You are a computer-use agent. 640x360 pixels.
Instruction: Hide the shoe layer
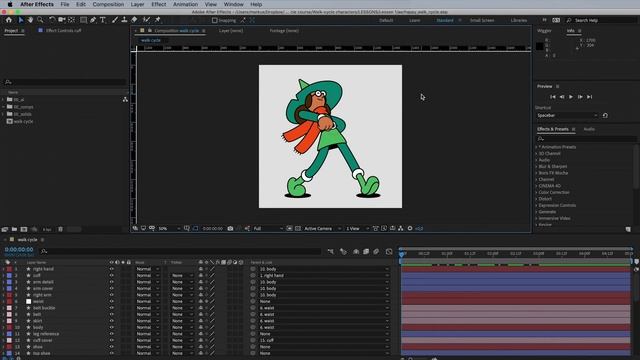(x=111, y=347)
